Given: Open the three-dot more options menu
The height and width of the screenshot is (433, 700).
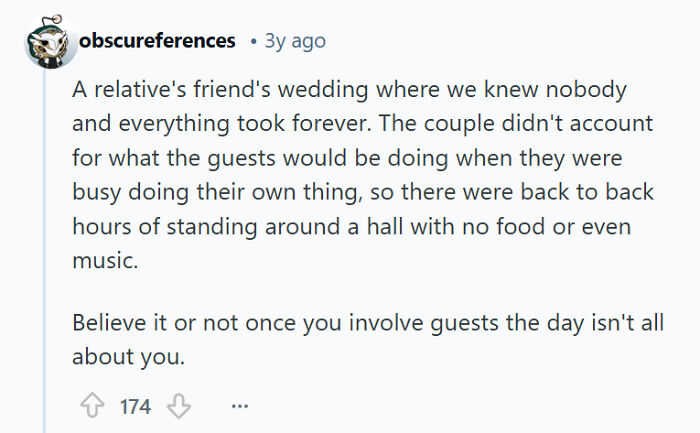Looking at the screenshot, I should pos(239,406).
